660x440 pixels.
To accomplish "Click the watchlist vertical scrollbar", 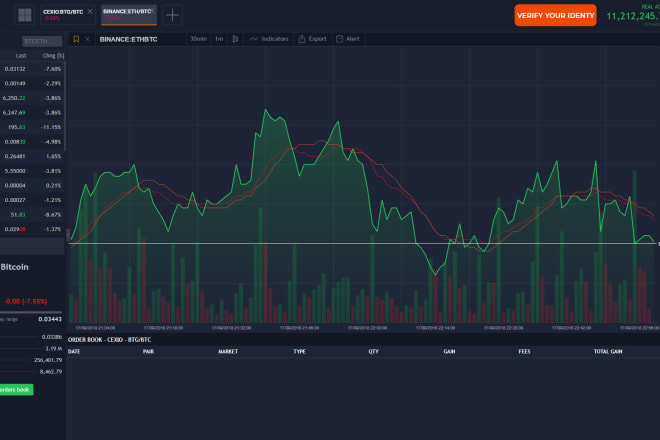I will [x=65, y=107].
